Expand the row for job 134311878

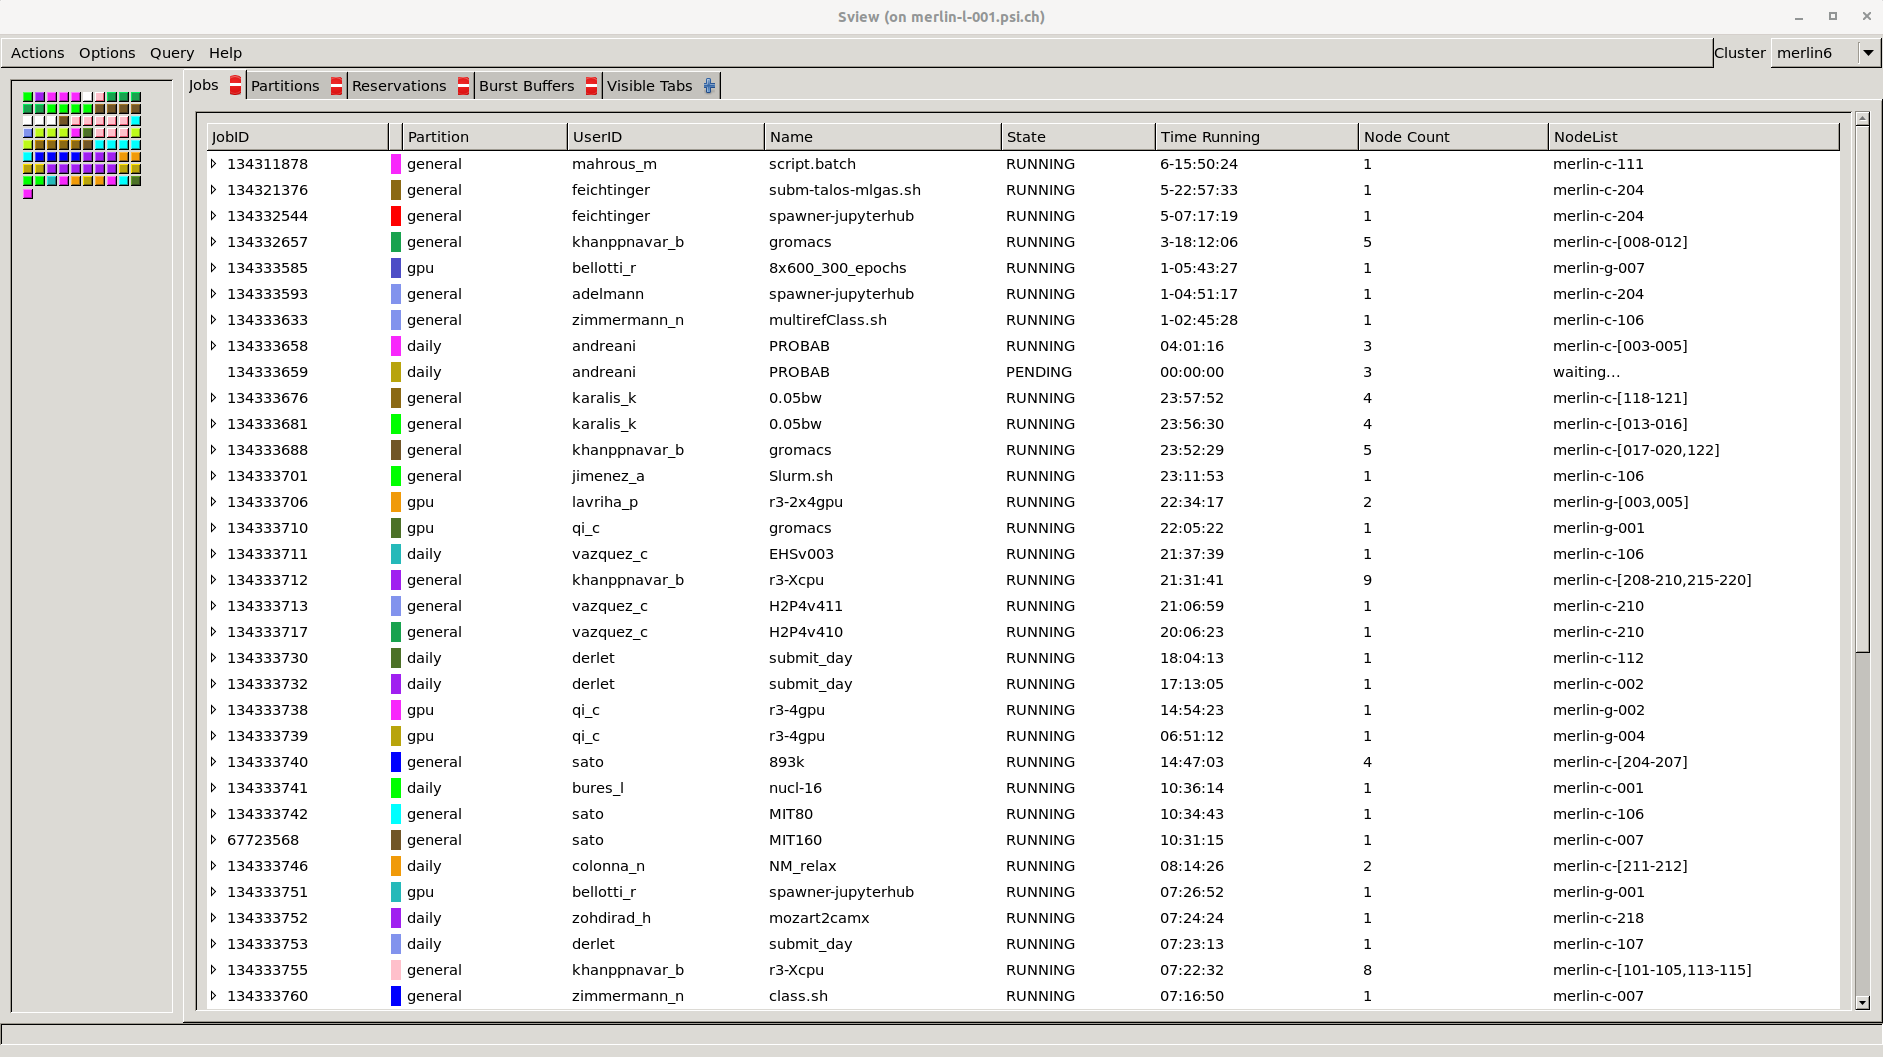214,163
